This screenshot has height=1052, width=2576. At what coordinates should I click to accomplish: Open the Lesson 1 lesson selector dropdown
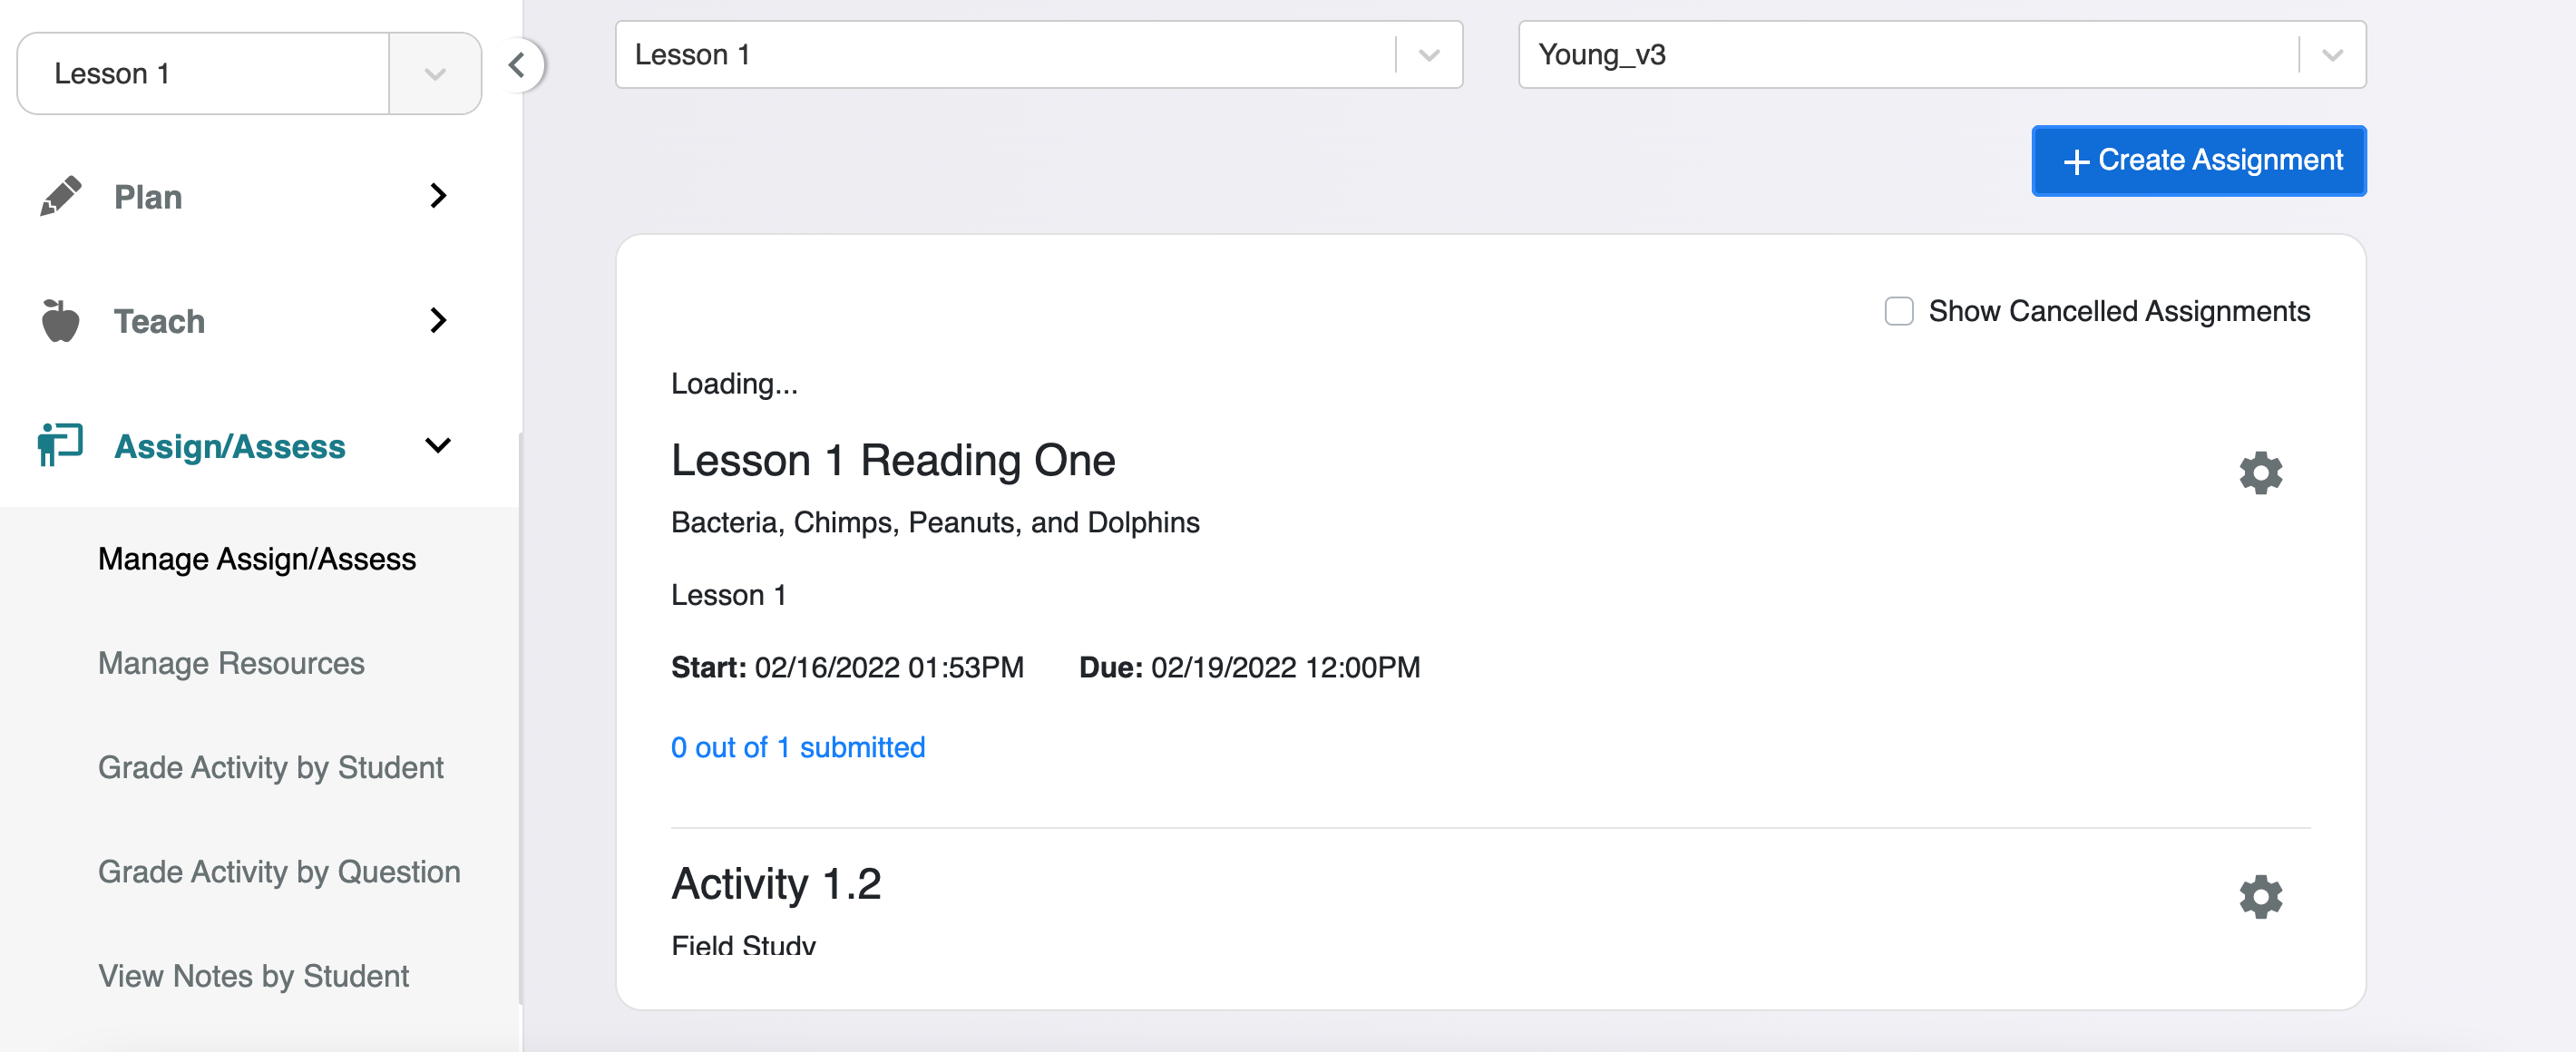coord(1427,55)
